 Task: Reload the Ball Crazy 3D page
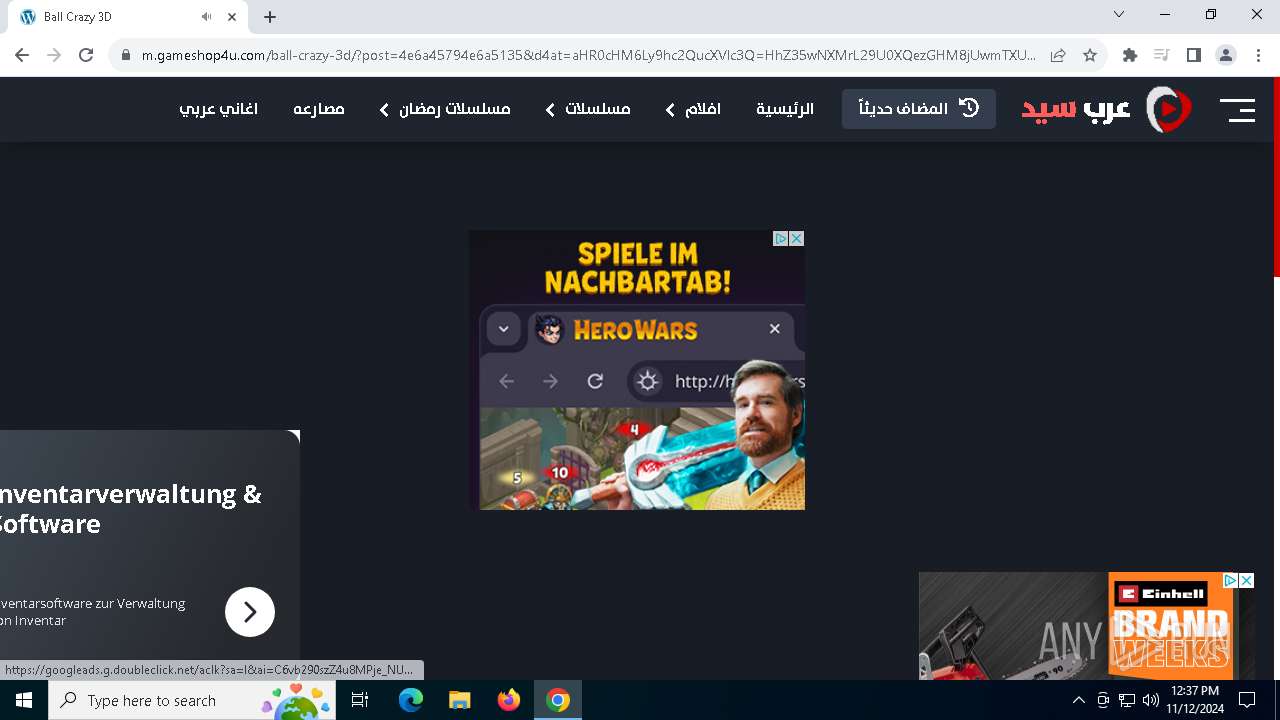tap(86, 55)
